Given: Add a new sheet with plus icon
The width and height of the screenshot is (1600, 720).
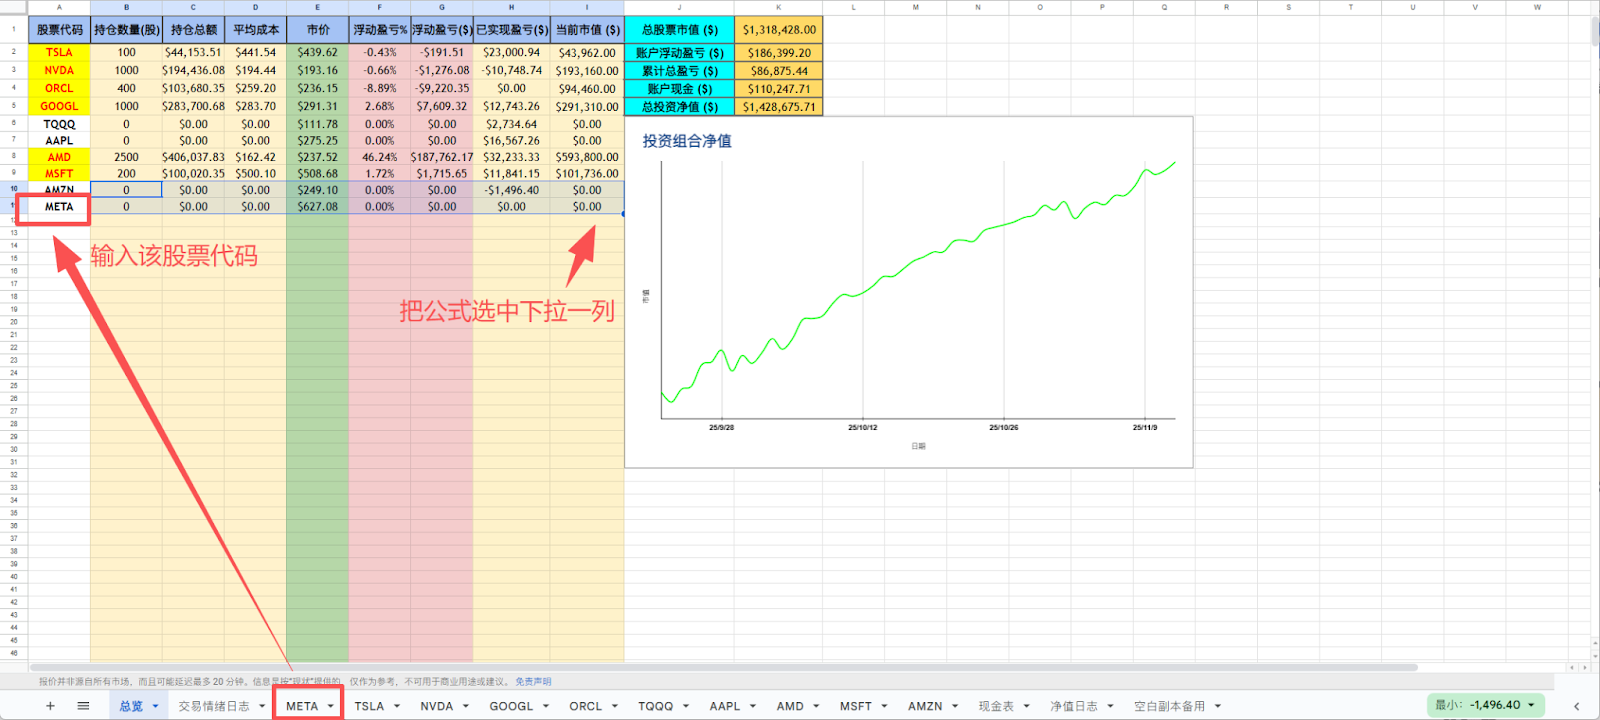Looking at the screenshot, I should 50,706.
